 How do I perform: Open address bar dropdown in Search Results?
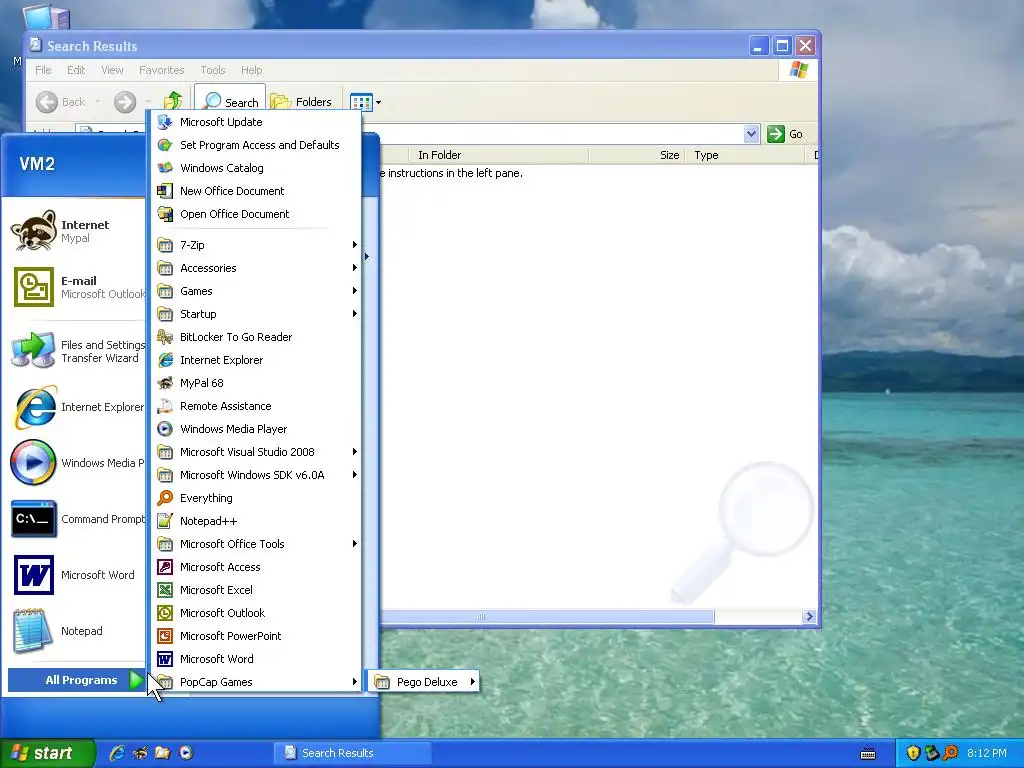pos(751,134)
